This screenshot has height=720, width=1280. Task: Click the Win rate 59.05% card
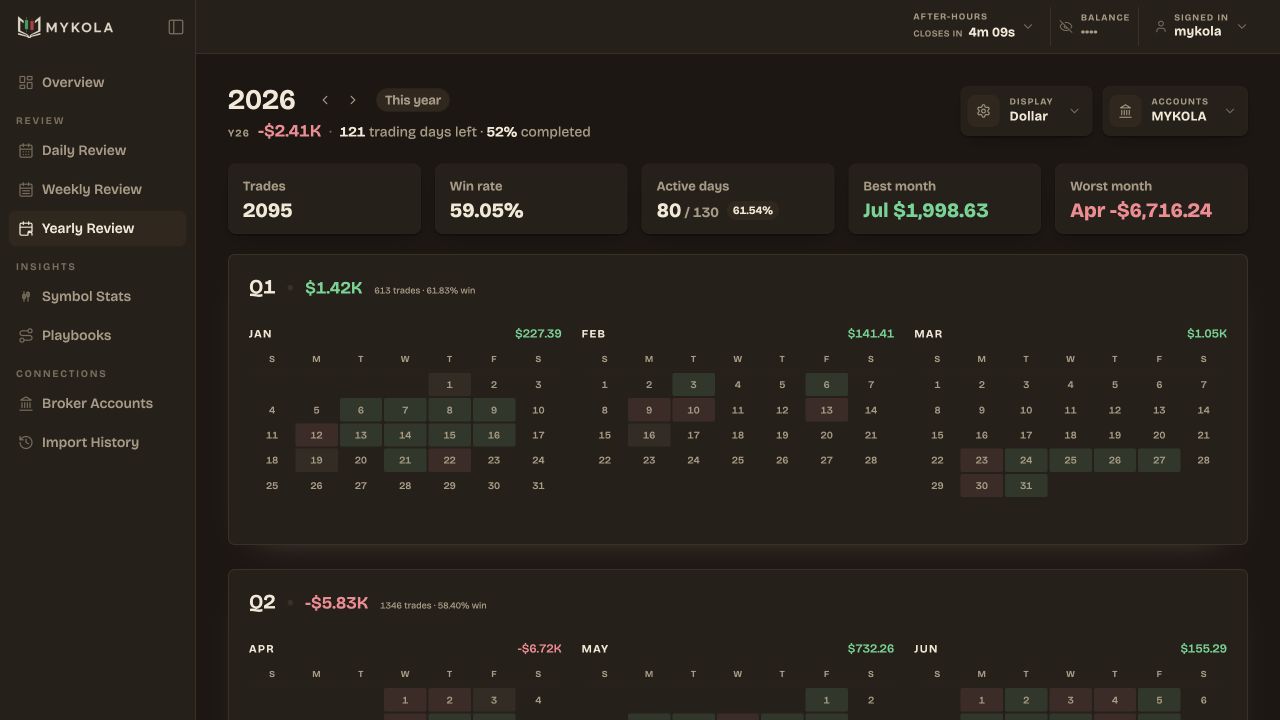531,199
